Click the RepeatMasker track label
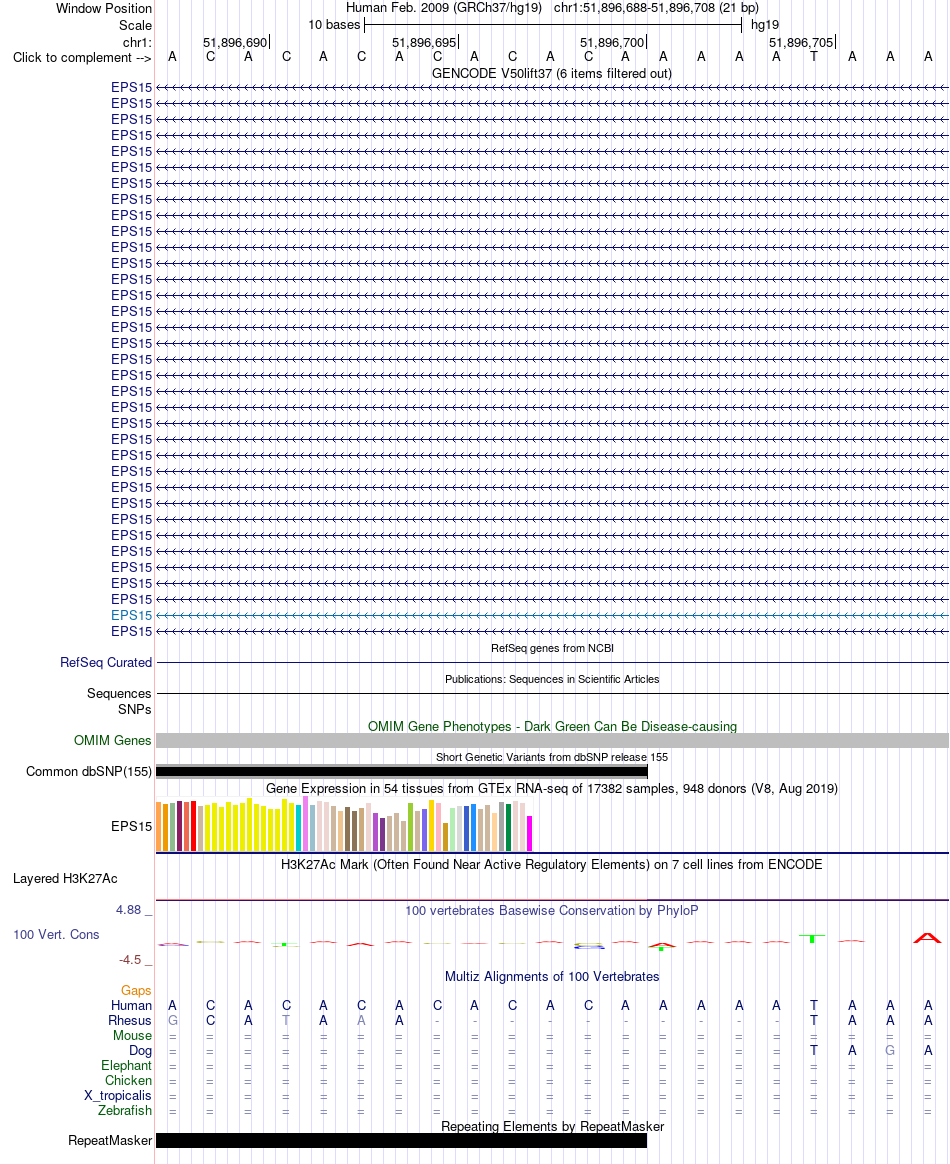The image size is (950, 1164). click(110, 1140)
